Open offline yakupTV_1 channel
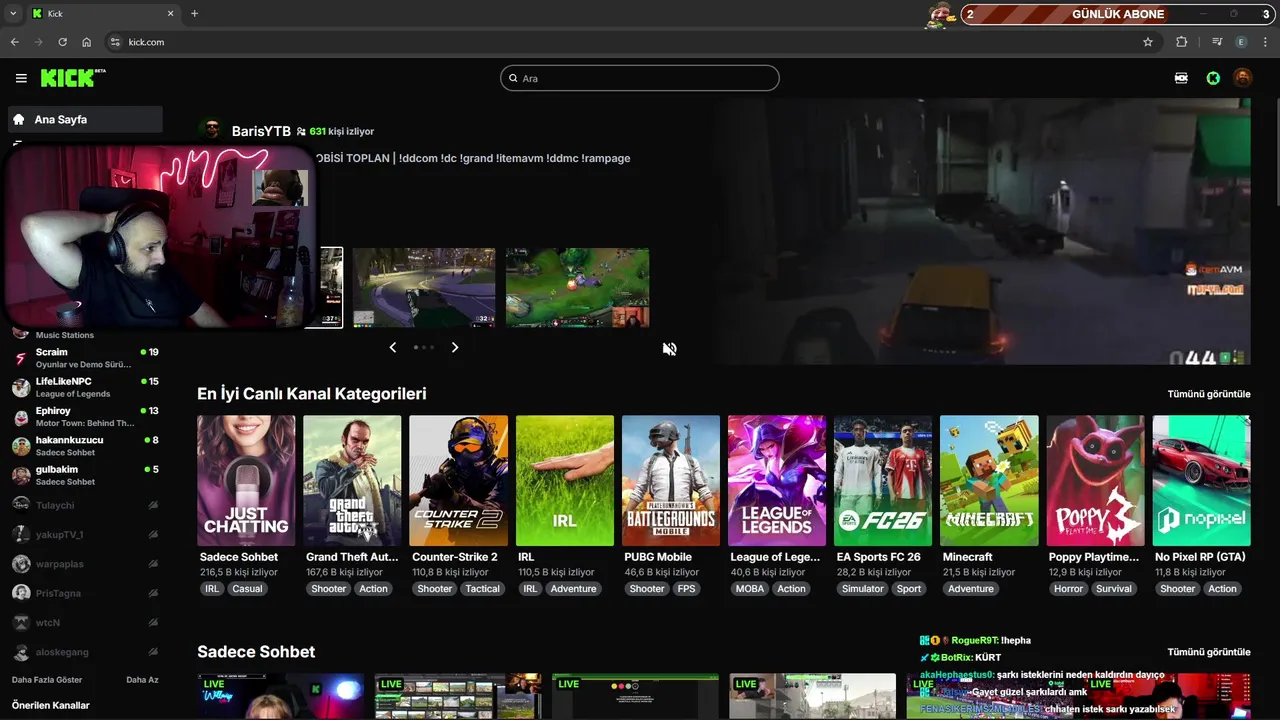This screenshot has height=720, width=1280. 85,534
